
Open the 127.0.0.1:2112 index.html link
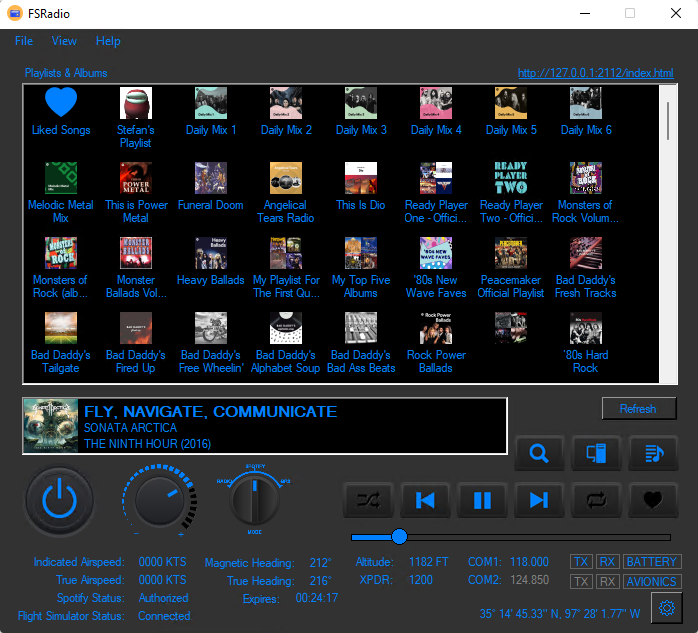[x=595, y=73]
